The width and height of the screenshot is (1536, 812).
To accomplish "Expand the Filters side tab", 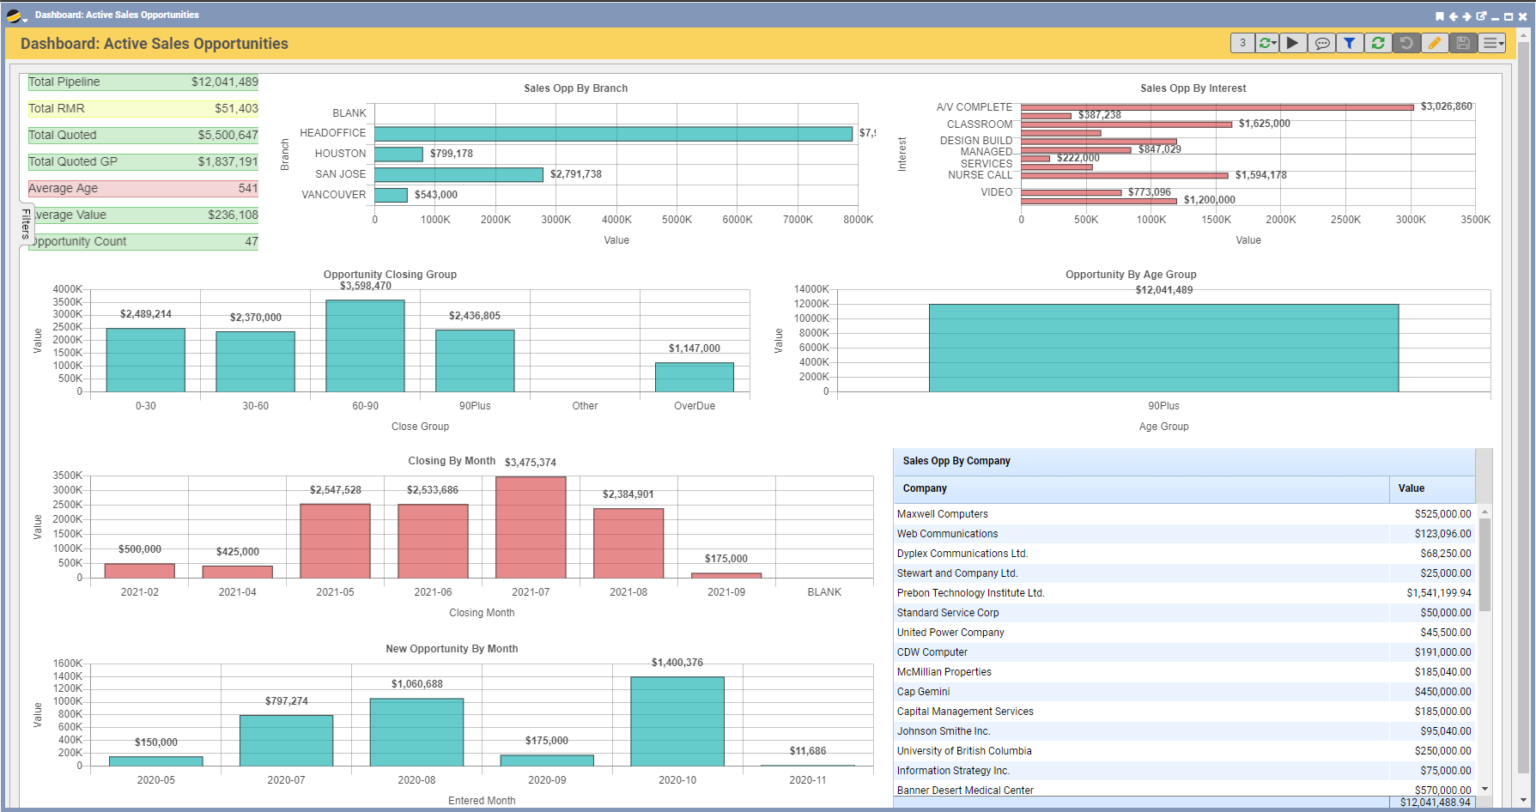I will coord(25,224).
